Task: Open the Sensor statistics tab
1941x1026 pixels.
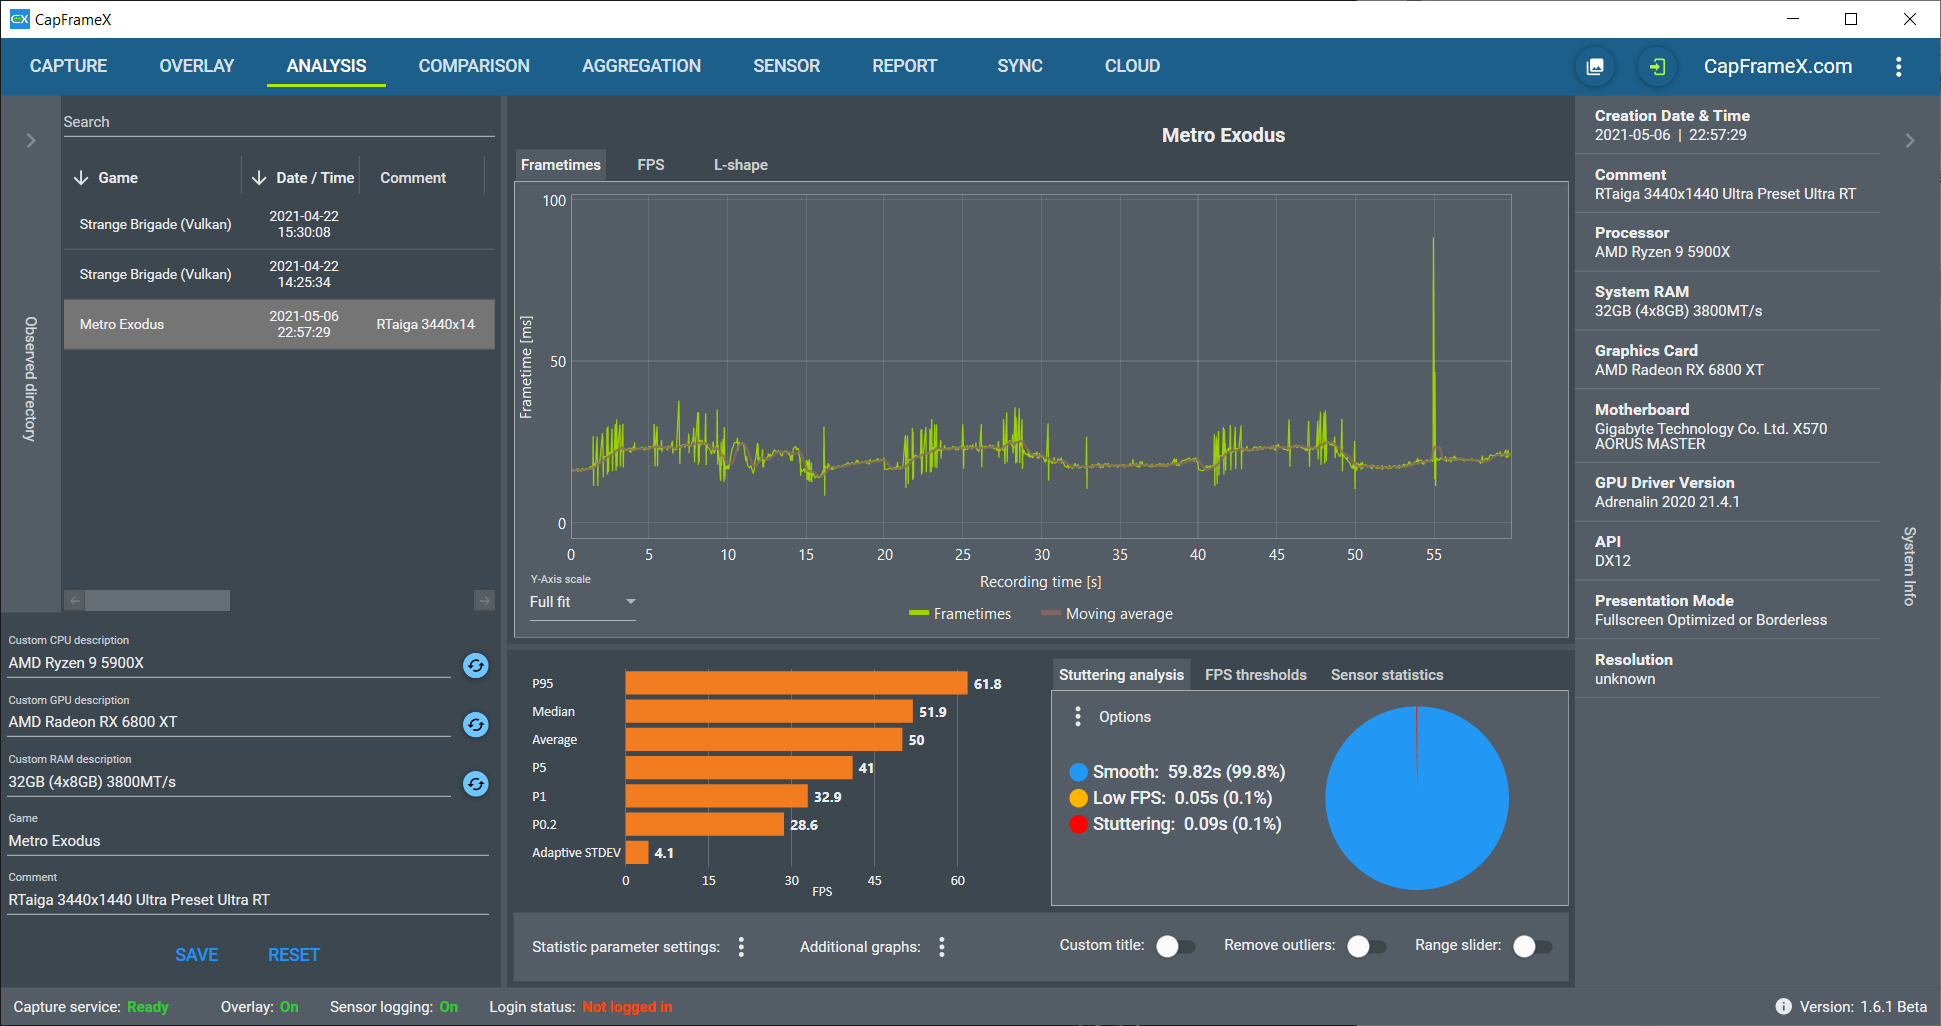Action: [1387, 675]
